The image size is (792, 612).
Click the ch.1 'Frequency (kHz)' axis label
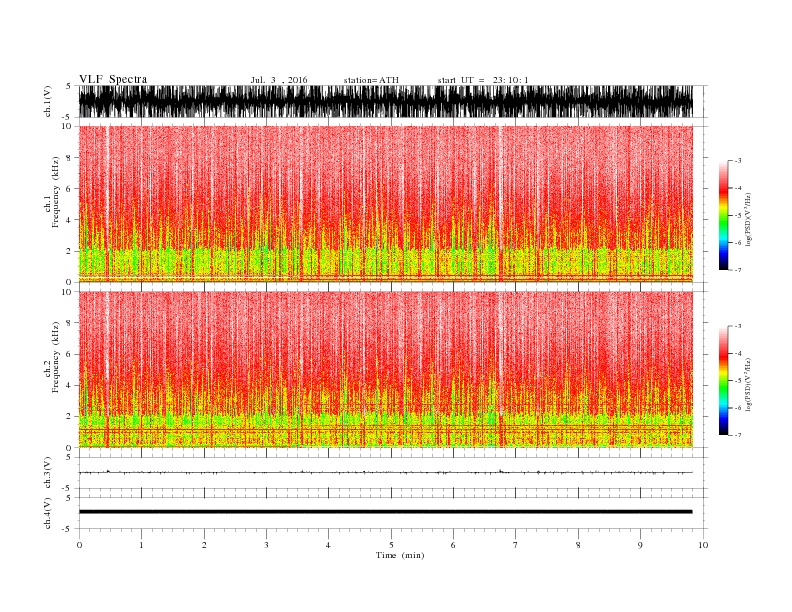pyautogui.click(x=56, y=192)
